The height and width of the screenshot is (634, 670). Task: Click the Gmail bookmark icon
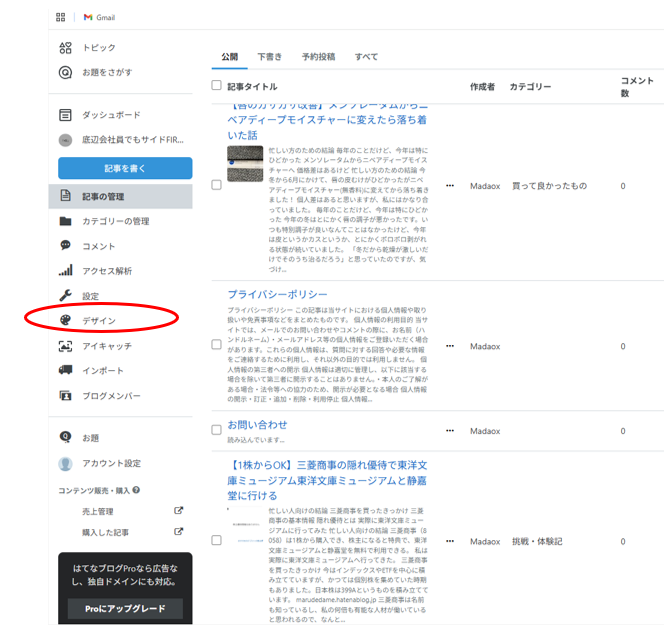click(88, 17)
